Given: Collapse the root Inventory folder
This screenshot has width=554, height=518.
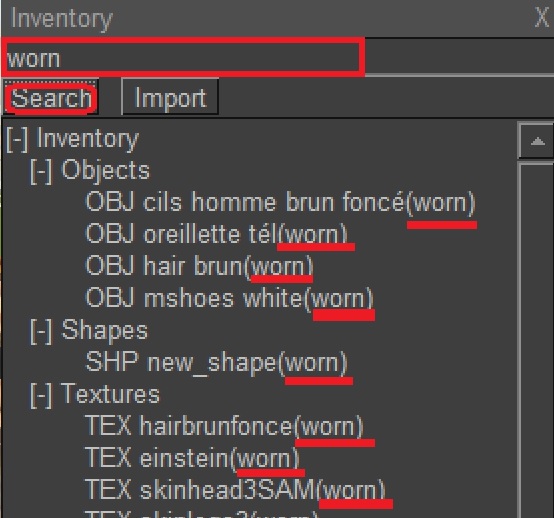Looking at the screenshot, I should (17, 139).
